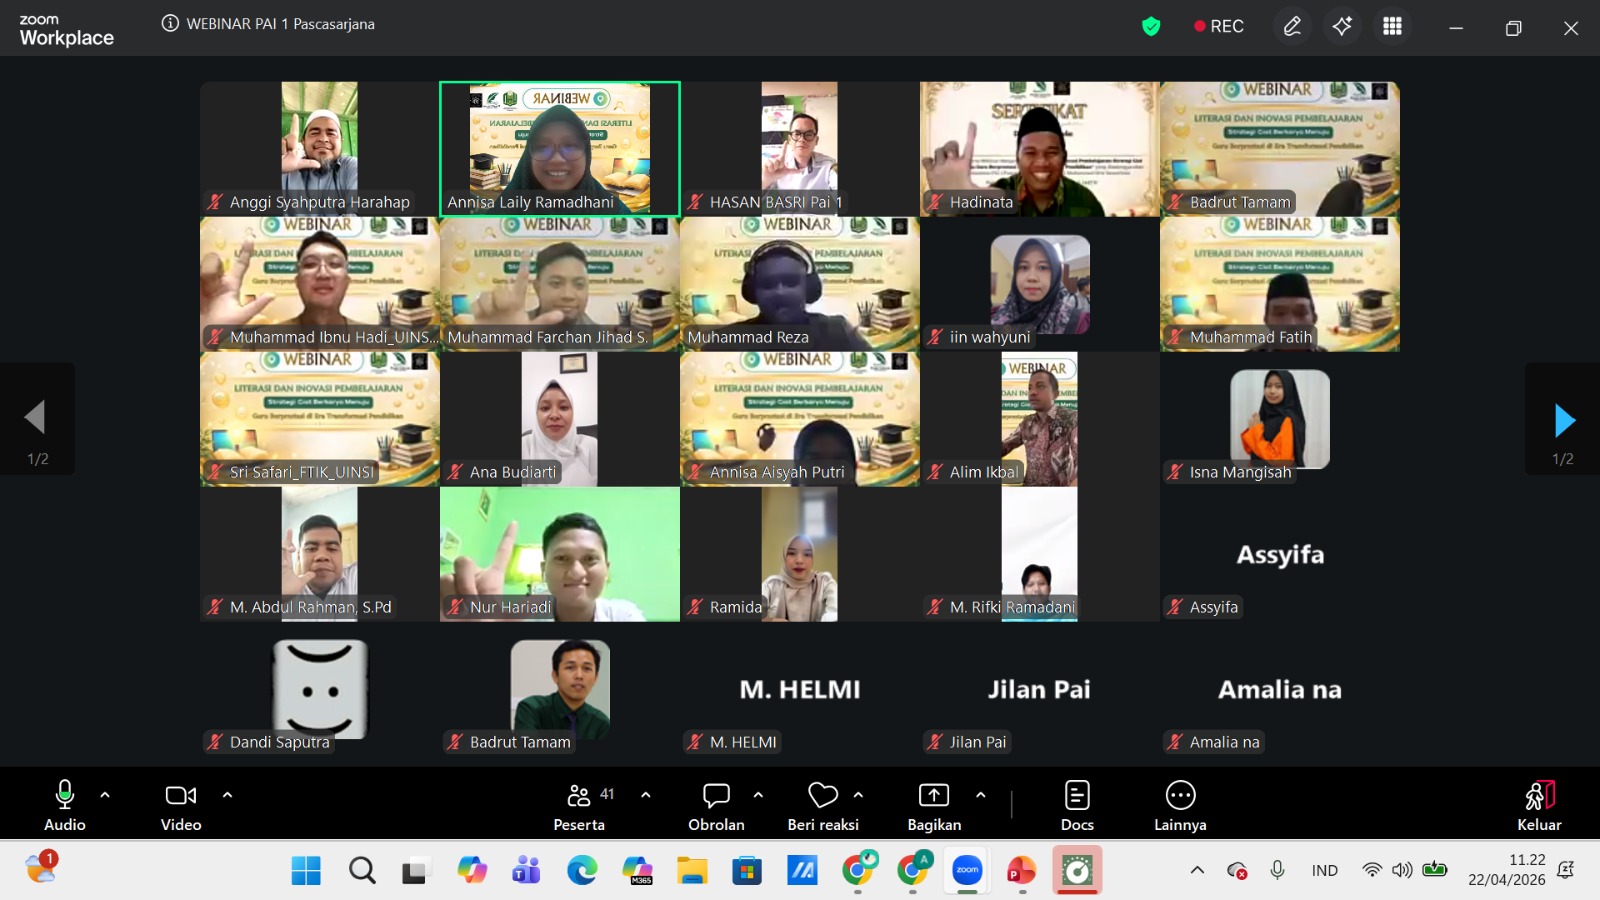Open the Docs tool
Viewport: 1600px width, 900px height.
tap(1076, 806)
